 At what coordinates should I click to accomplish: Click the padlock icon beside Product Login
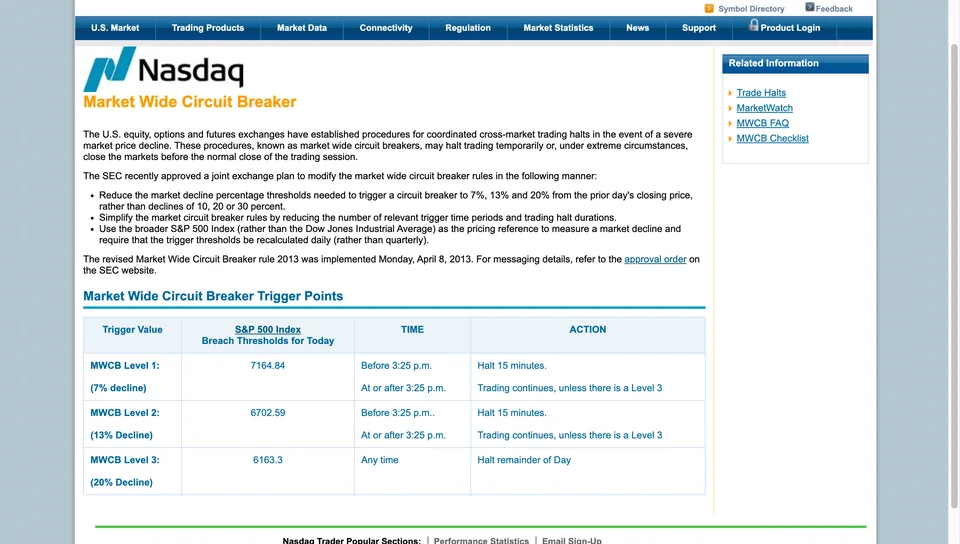click(x=754, y=25)
